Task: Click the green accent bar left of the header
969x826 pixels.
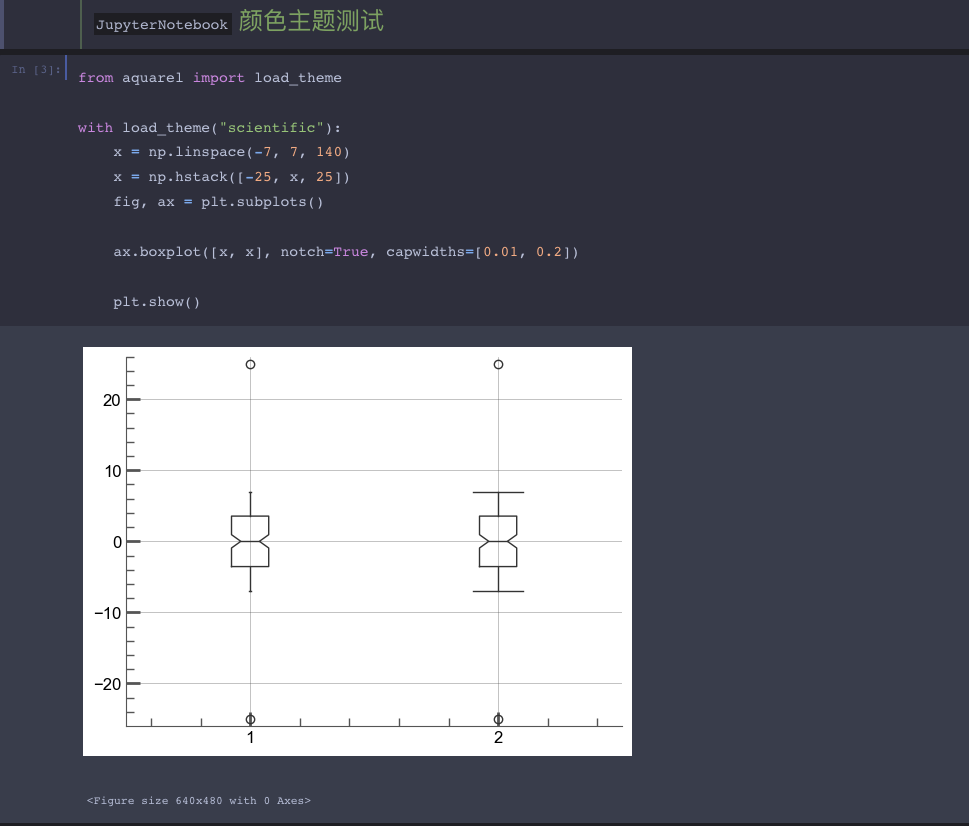Action: pyautogui.click(x=79, y=23)
